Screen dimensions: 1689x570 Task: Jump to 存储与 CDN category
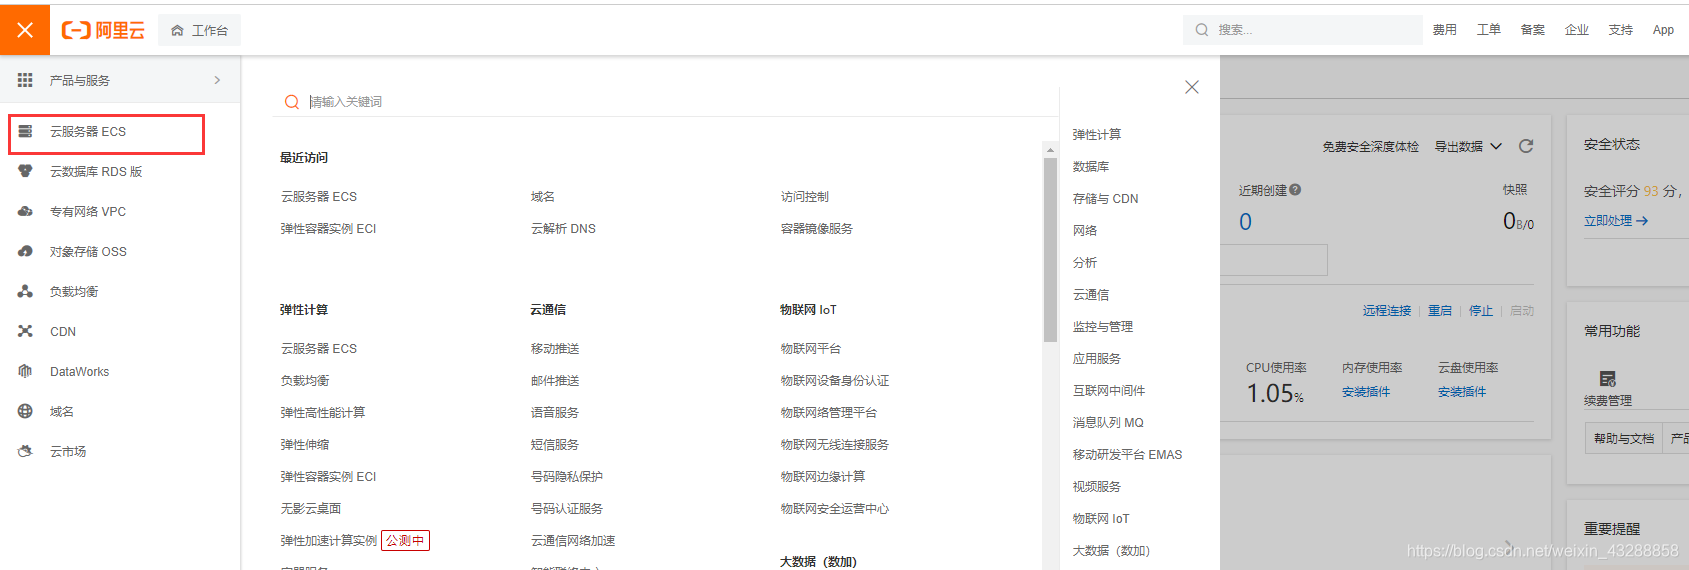pos(1106,199)
